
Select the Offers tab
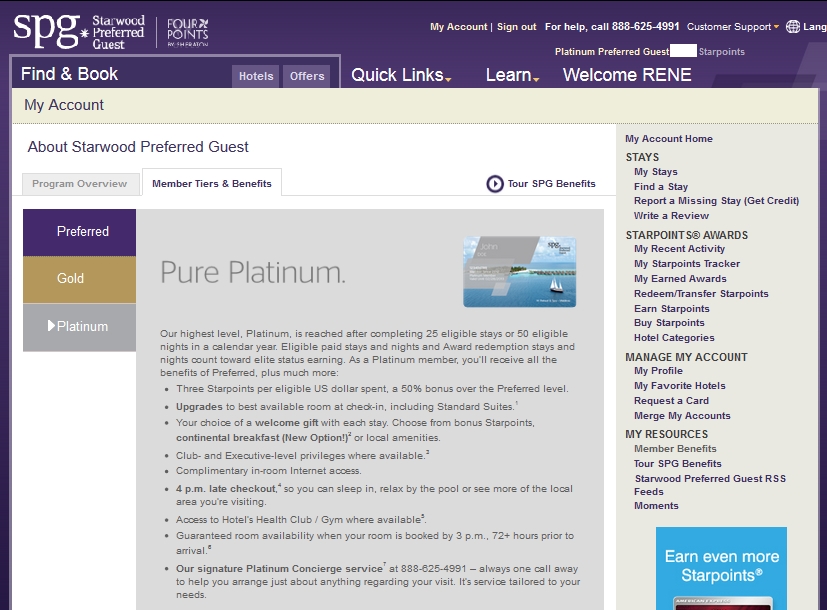click(306, 75)
